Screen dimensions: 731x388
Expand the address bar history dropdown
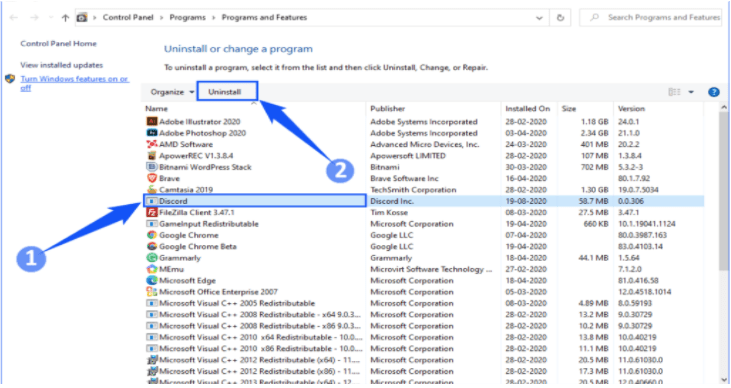pos(539,18)
